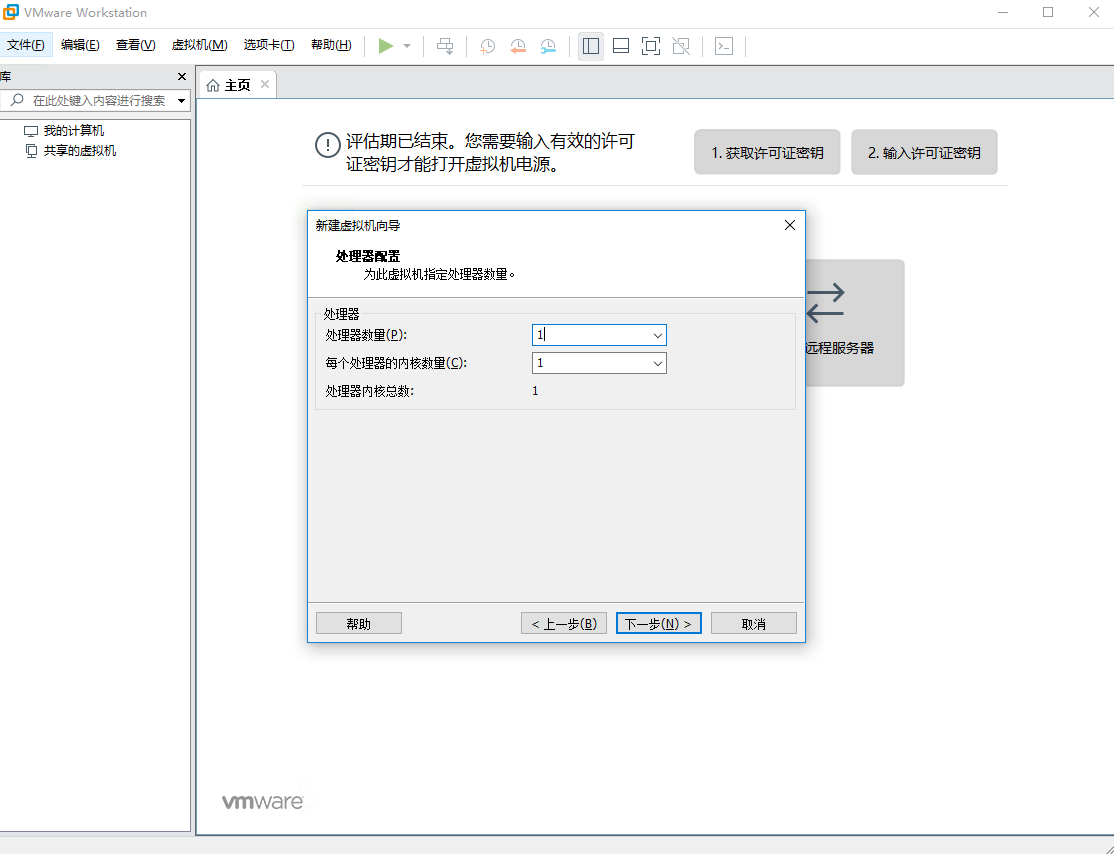Cancel the wizard with 取消
Image resolution: width=1114 pixels, height=854 pixels.
[754, 624]
